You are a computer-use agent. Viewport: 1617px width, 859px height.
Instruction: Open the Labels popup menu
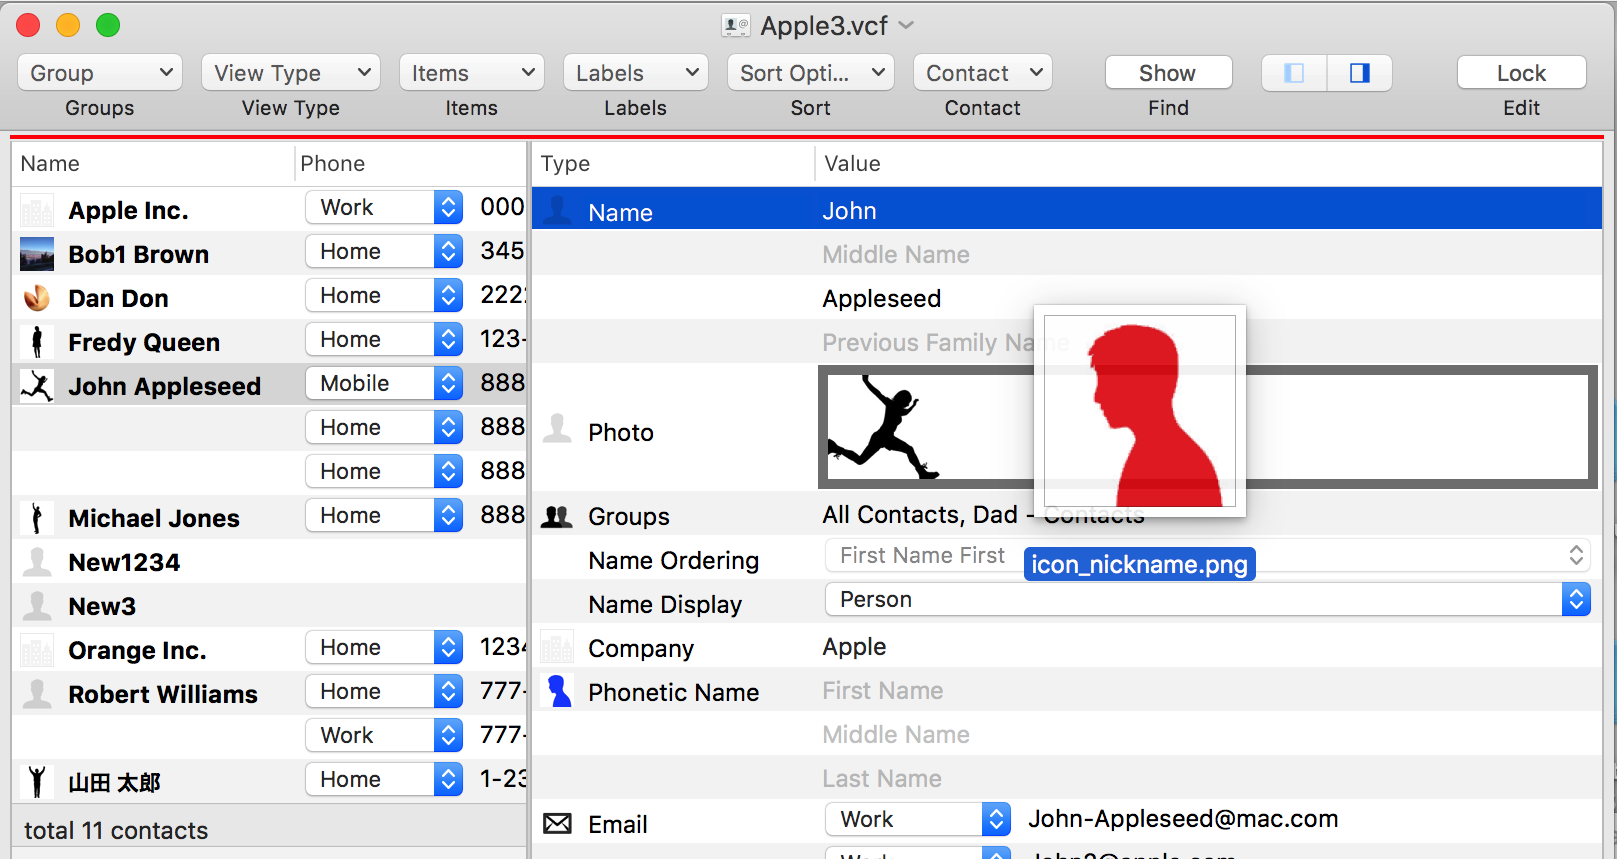tap(635, 73)
